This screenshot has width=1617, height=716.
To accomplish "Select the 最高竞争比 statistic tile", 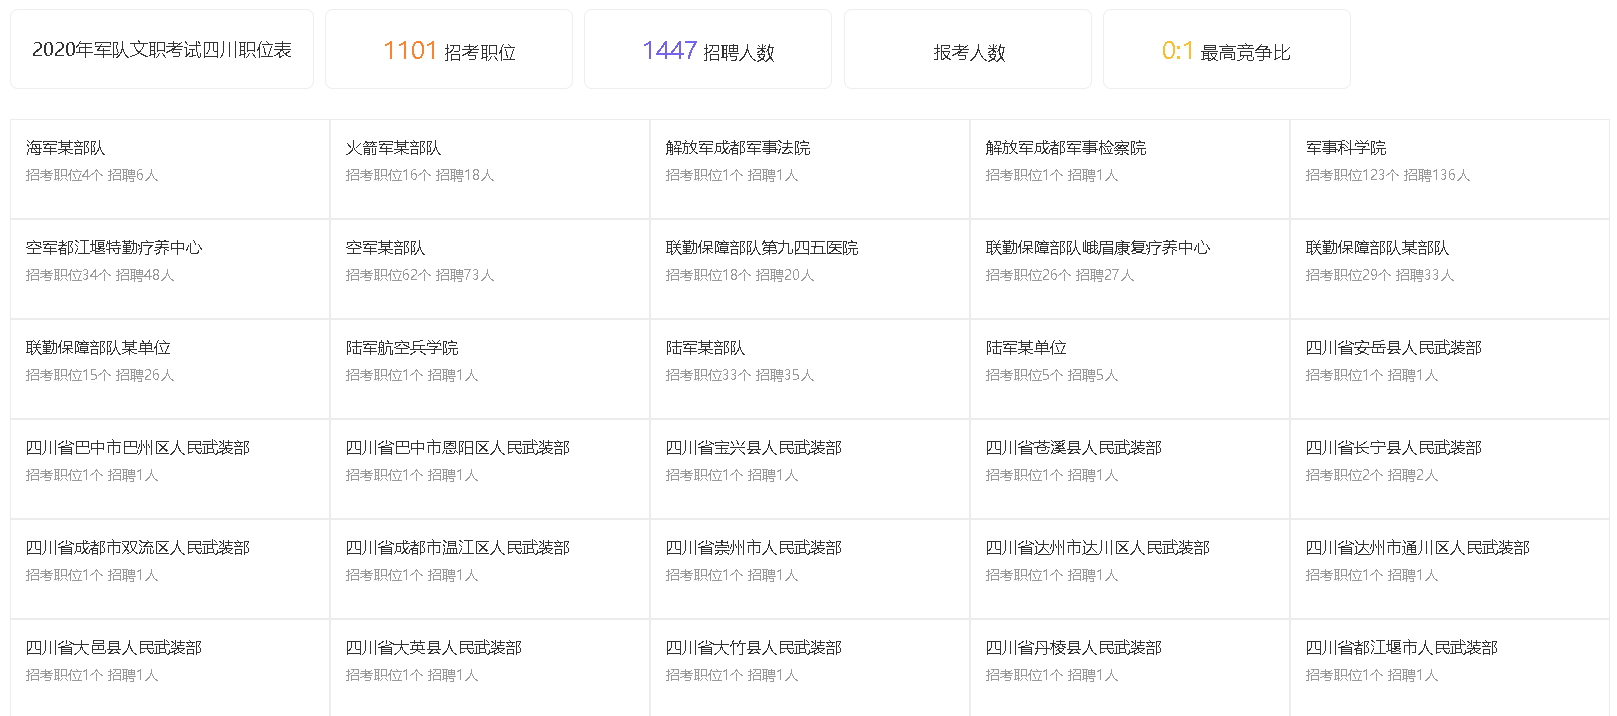I will click(1226, 50).
